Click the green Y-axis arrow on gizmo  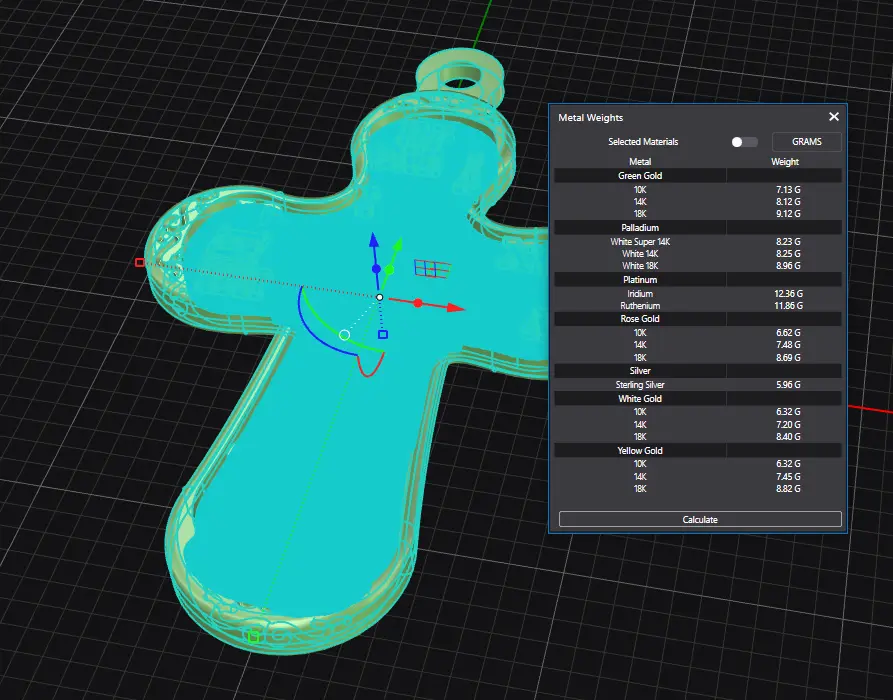pos(397,246)
